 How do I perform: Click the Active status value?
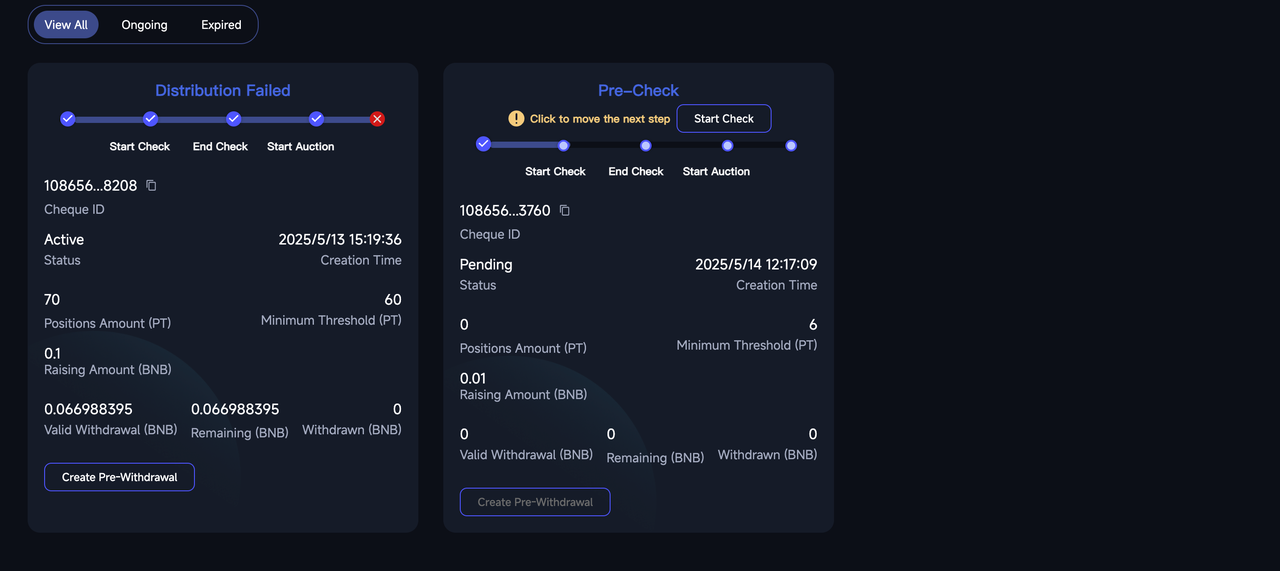tap(64, 240)
